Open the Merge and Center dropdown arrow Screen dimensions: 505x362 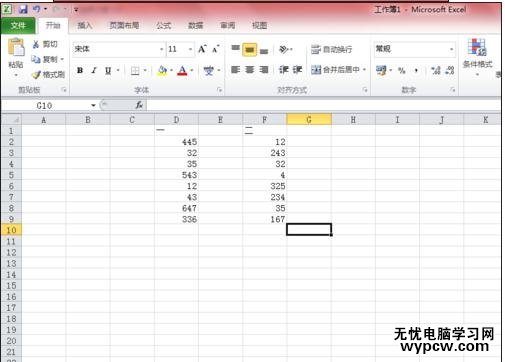[x=364, y=70]
